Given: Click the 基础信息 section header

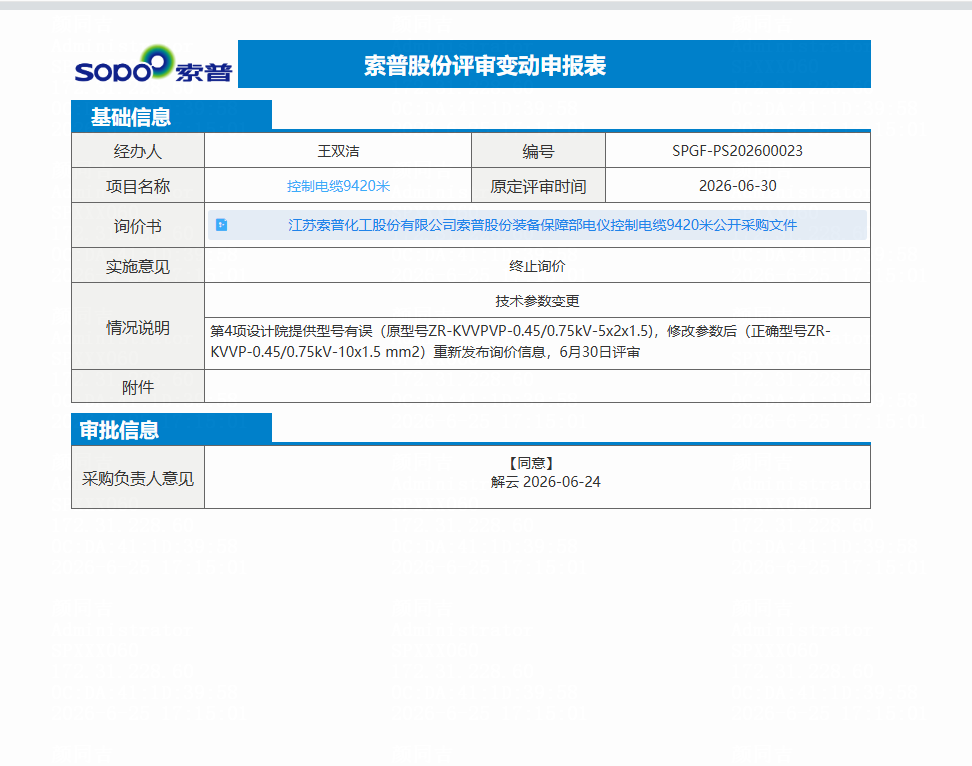Looking at the screenshot, I should click(x=171, y=116).
